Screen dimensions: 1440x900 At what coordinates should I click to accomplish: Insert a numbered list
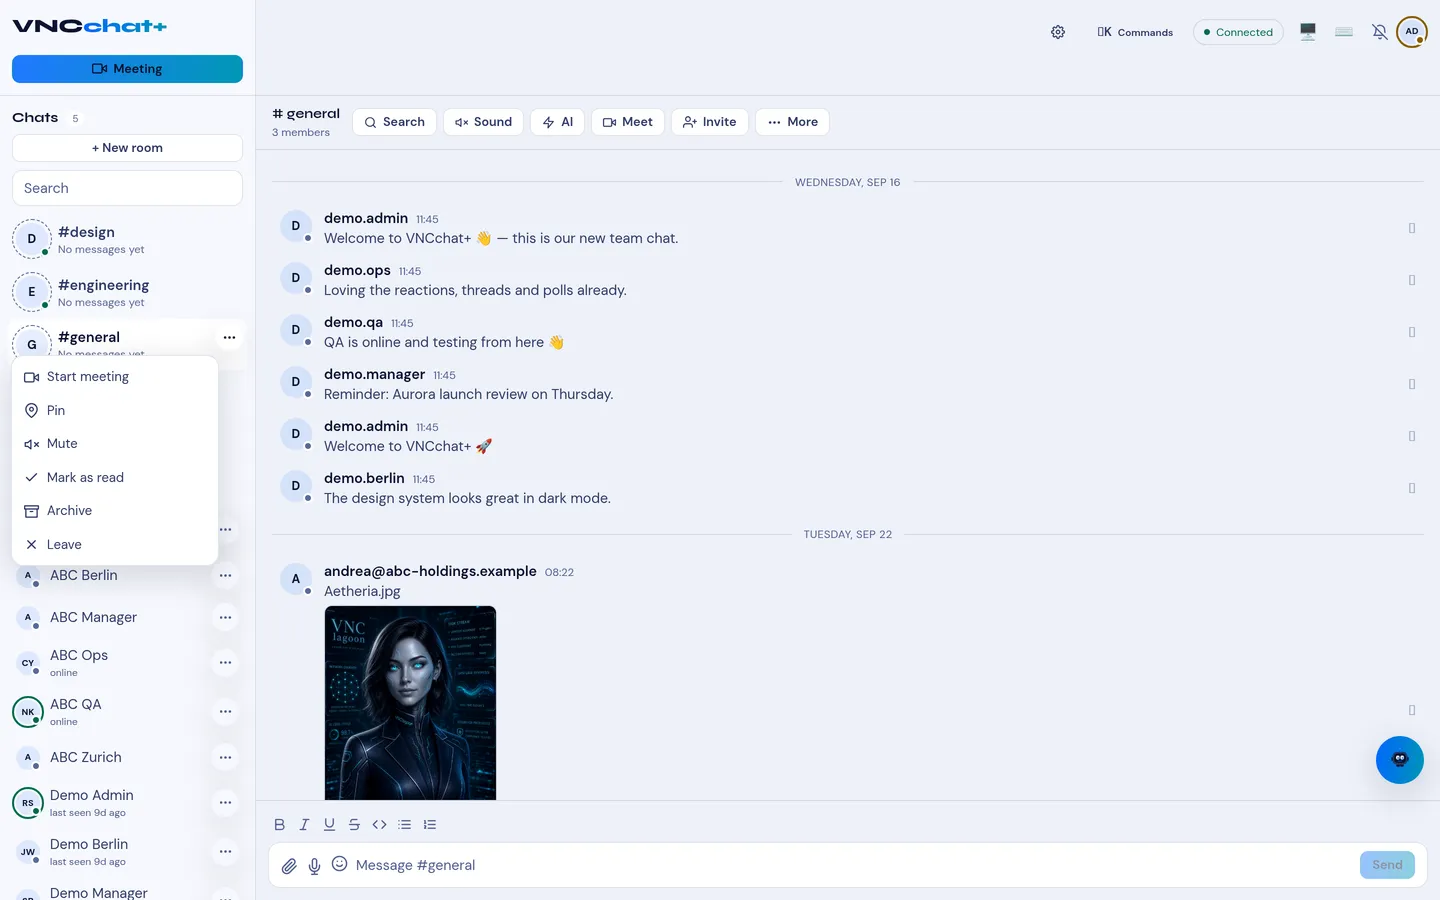point(430,825)
